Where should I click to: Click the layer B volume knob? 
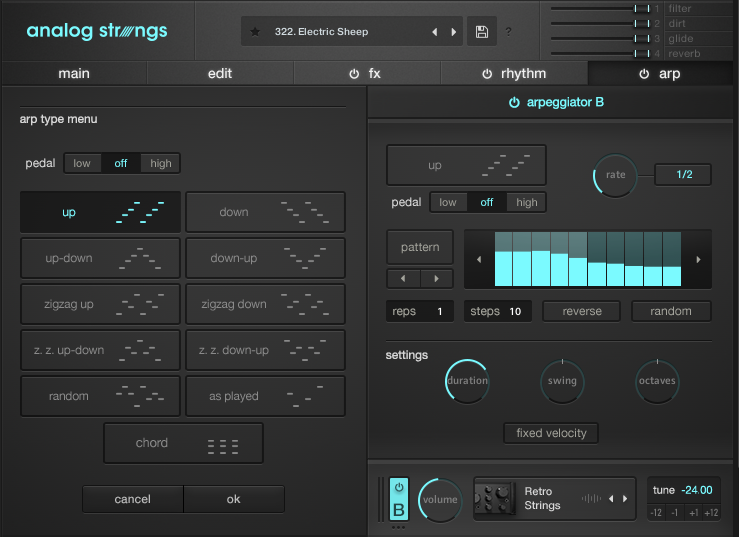[x=440, y=500]
